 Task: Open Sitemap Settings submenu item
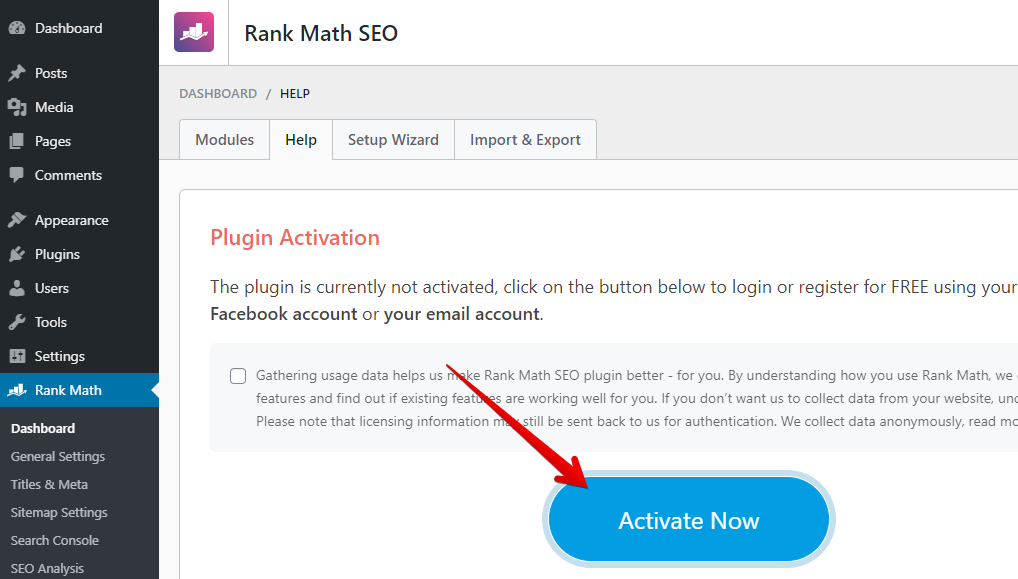click(59, 512)
